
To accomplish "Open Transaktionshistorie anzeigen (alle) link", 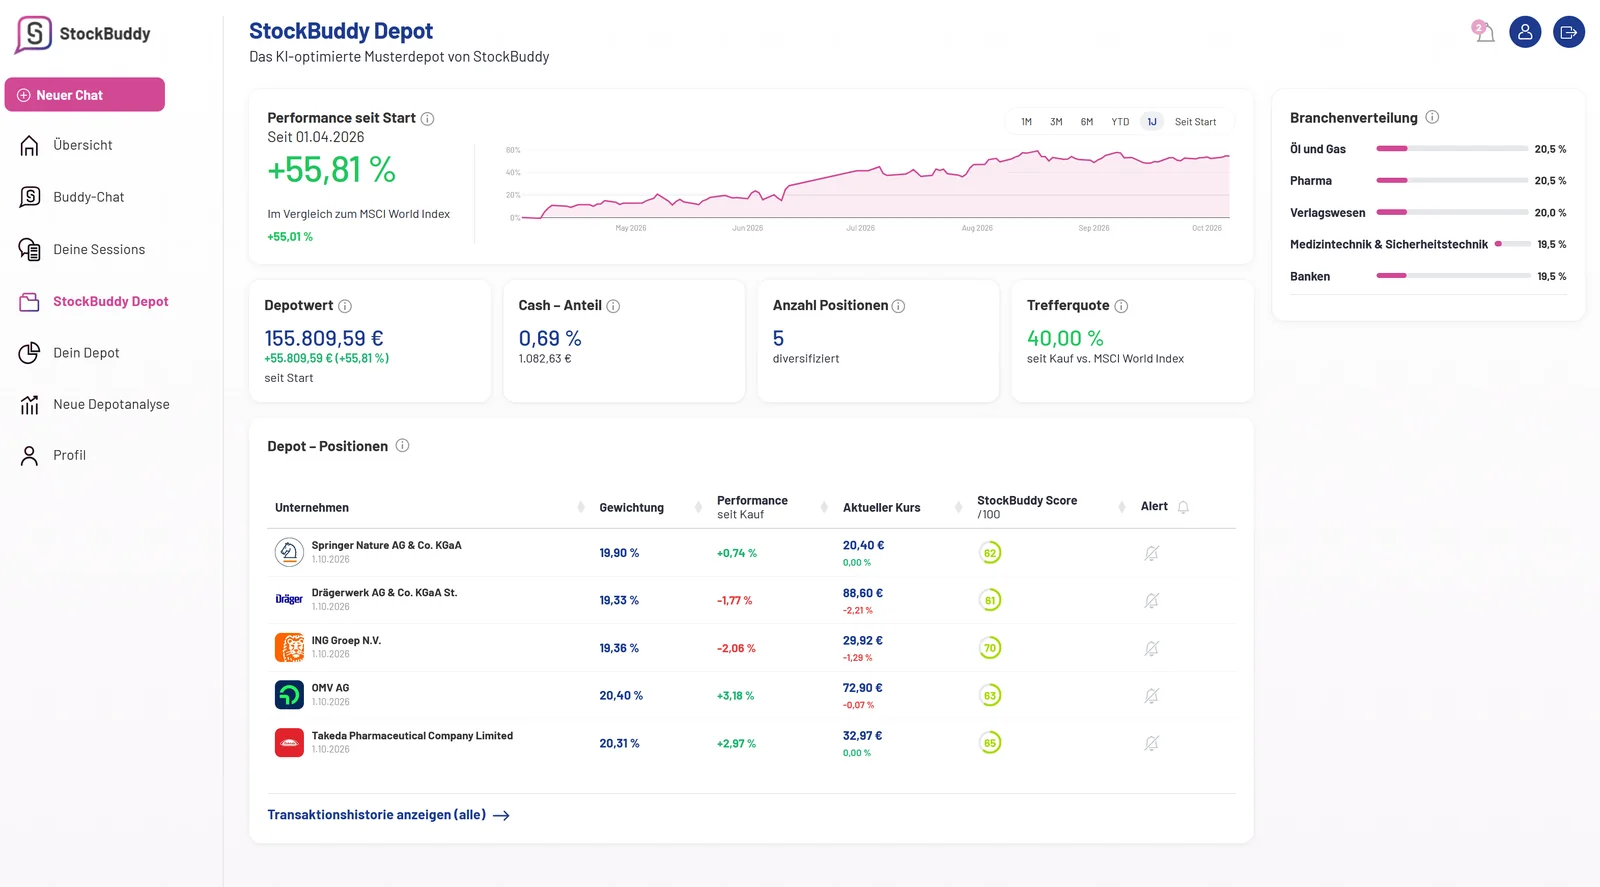I will click(388, 815).
